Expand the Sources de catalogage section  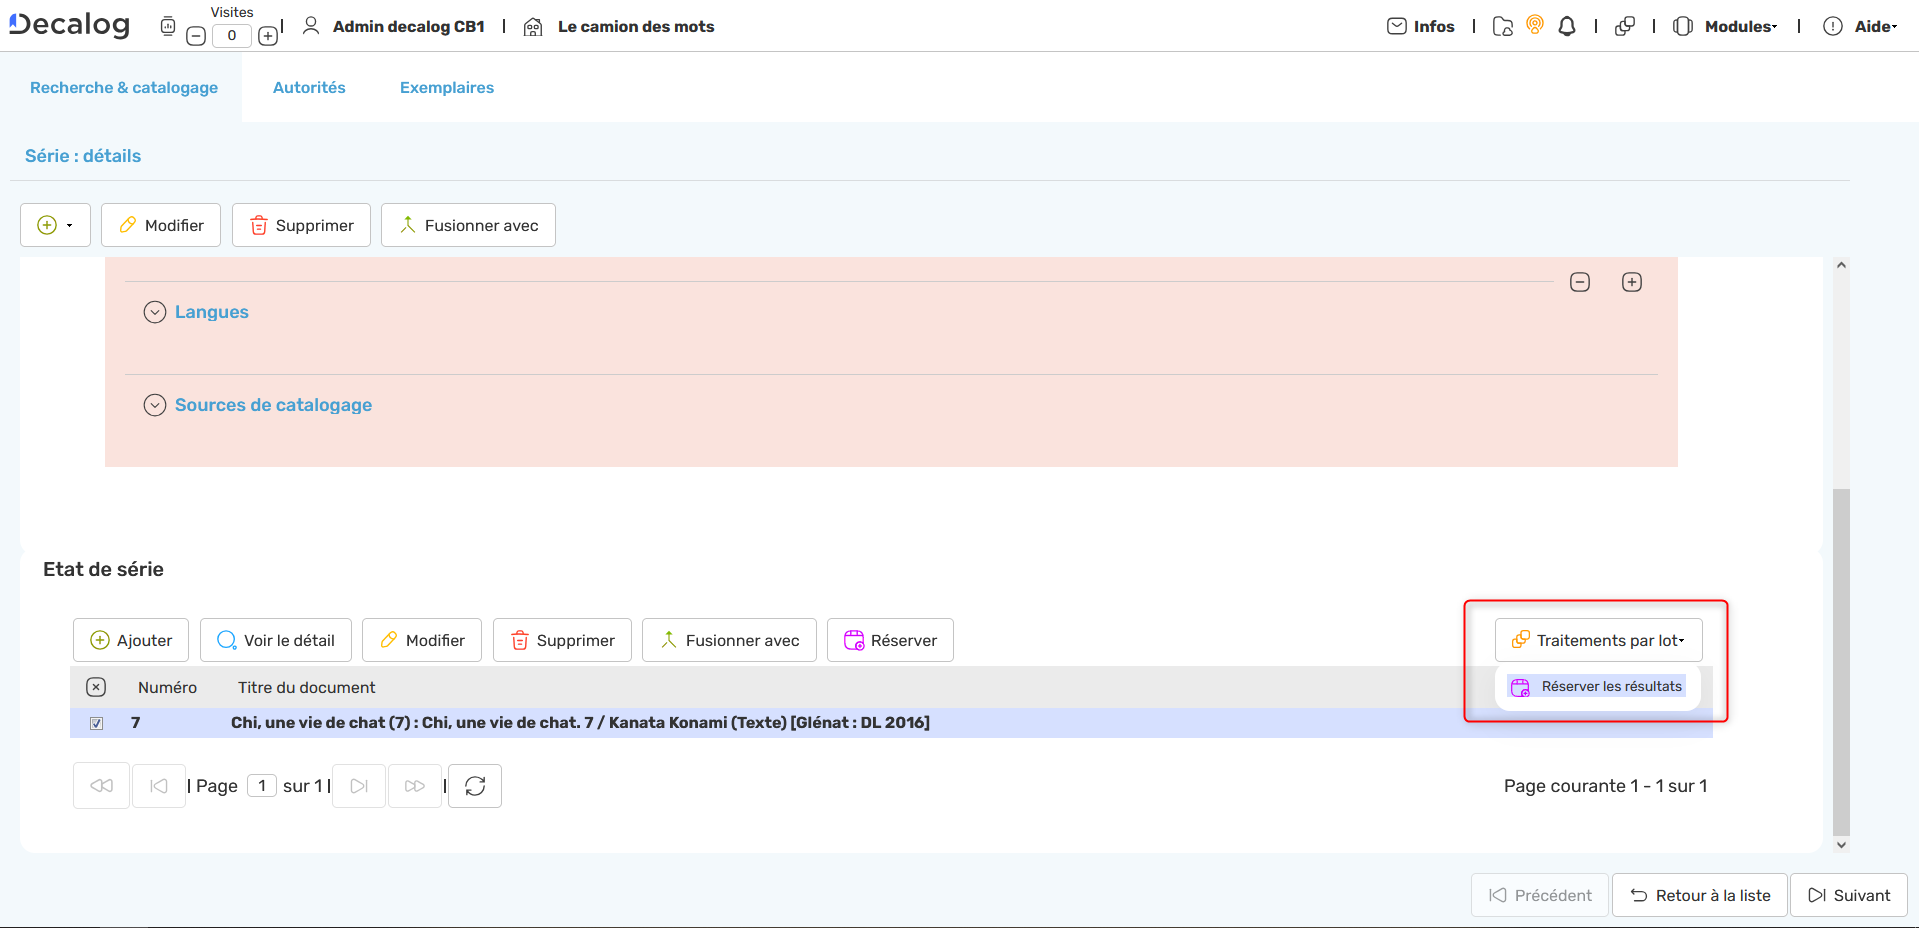pos(155,405)
